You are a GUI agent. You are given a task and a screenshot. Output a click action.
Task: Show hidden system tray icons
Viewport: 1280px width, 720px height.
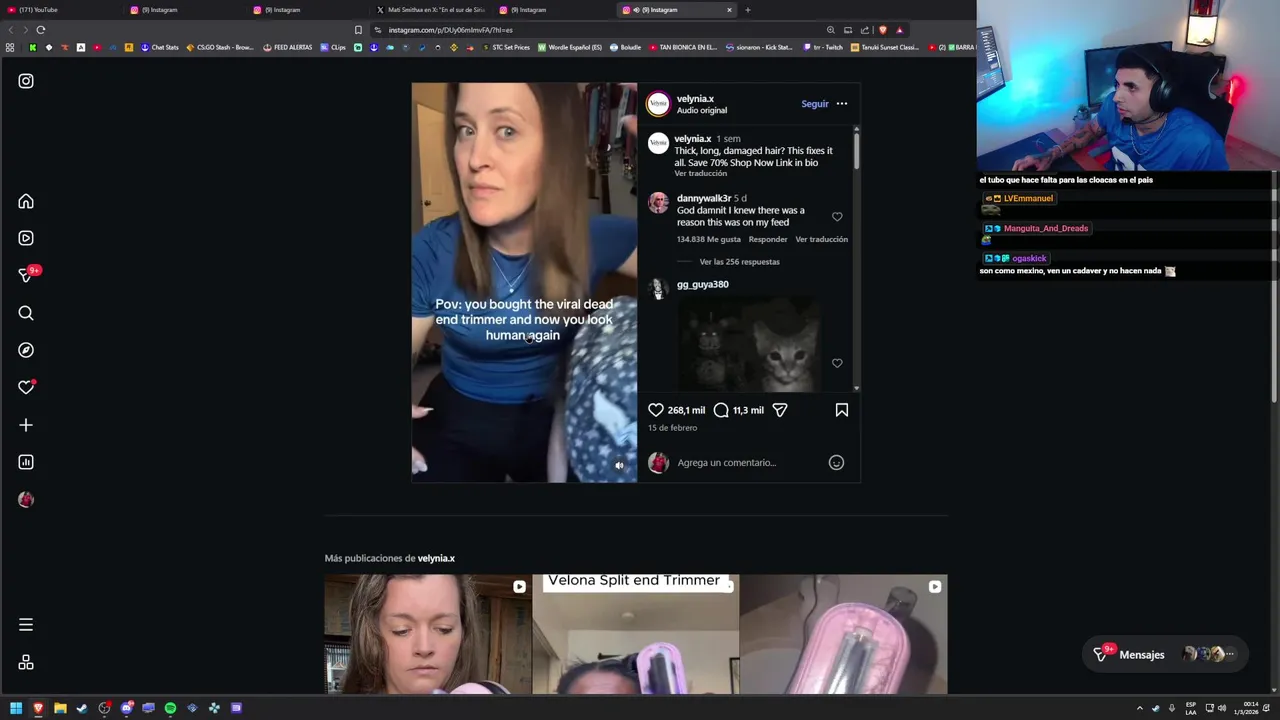tap(1139, 708)
